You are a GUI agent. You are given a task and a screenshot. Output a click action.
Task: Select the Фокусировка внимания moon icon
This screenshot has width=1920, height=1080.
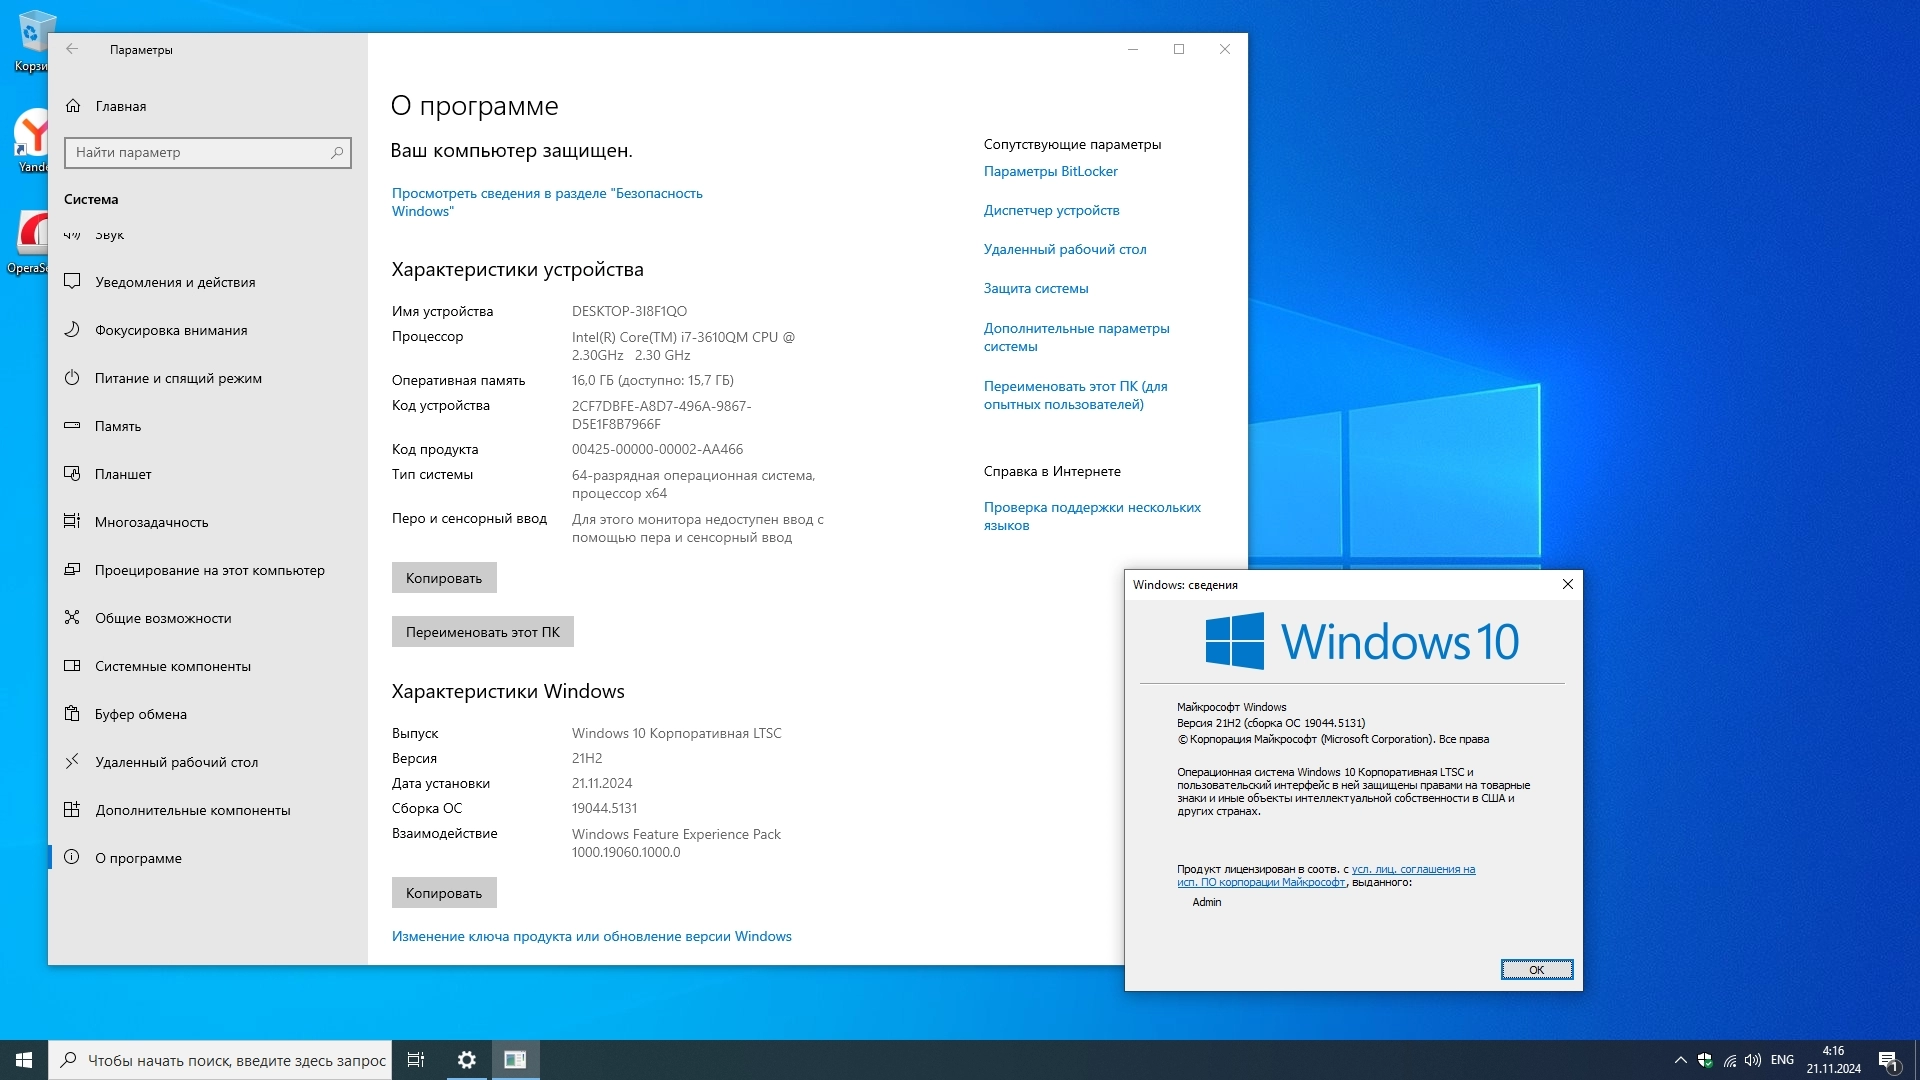point(72,330)
